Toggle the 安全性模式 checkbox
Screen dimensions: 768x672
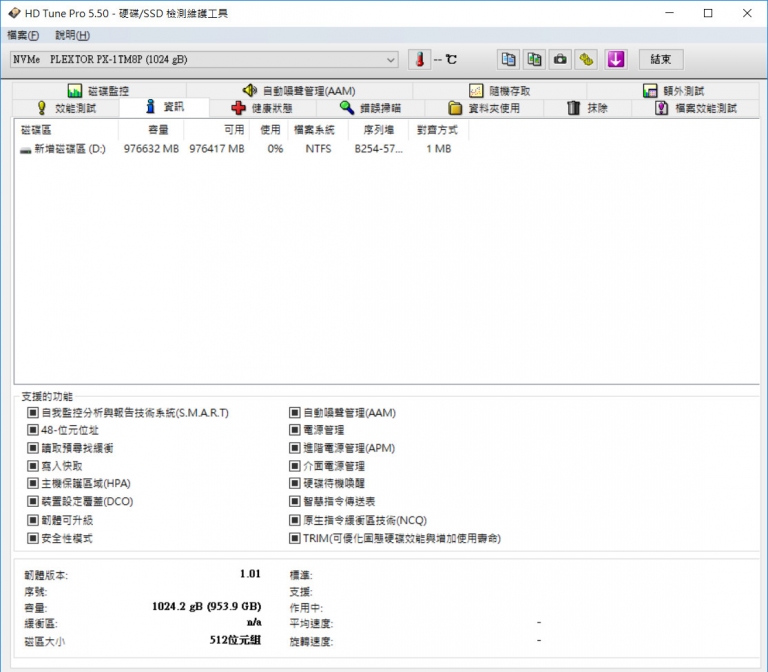click(x=33, y=538)
